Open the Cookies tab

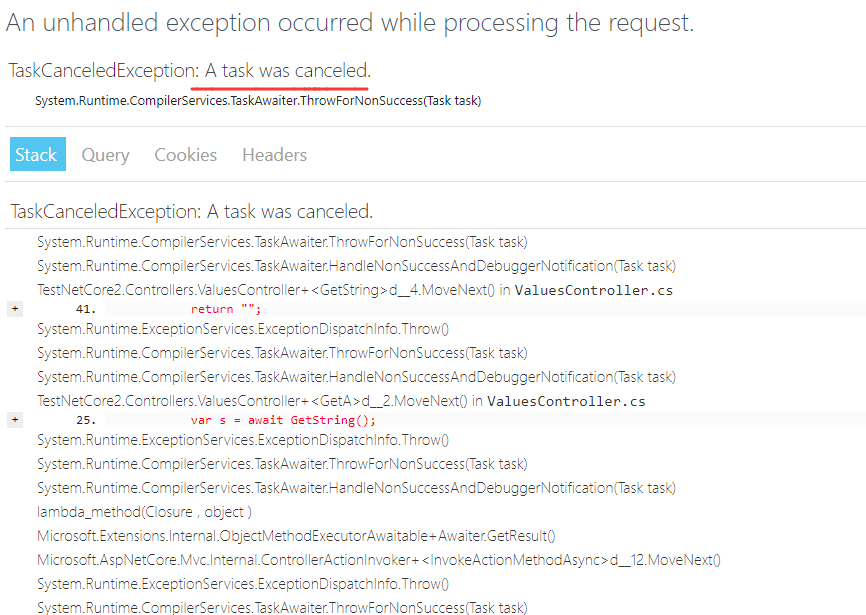tap(185, 155)
